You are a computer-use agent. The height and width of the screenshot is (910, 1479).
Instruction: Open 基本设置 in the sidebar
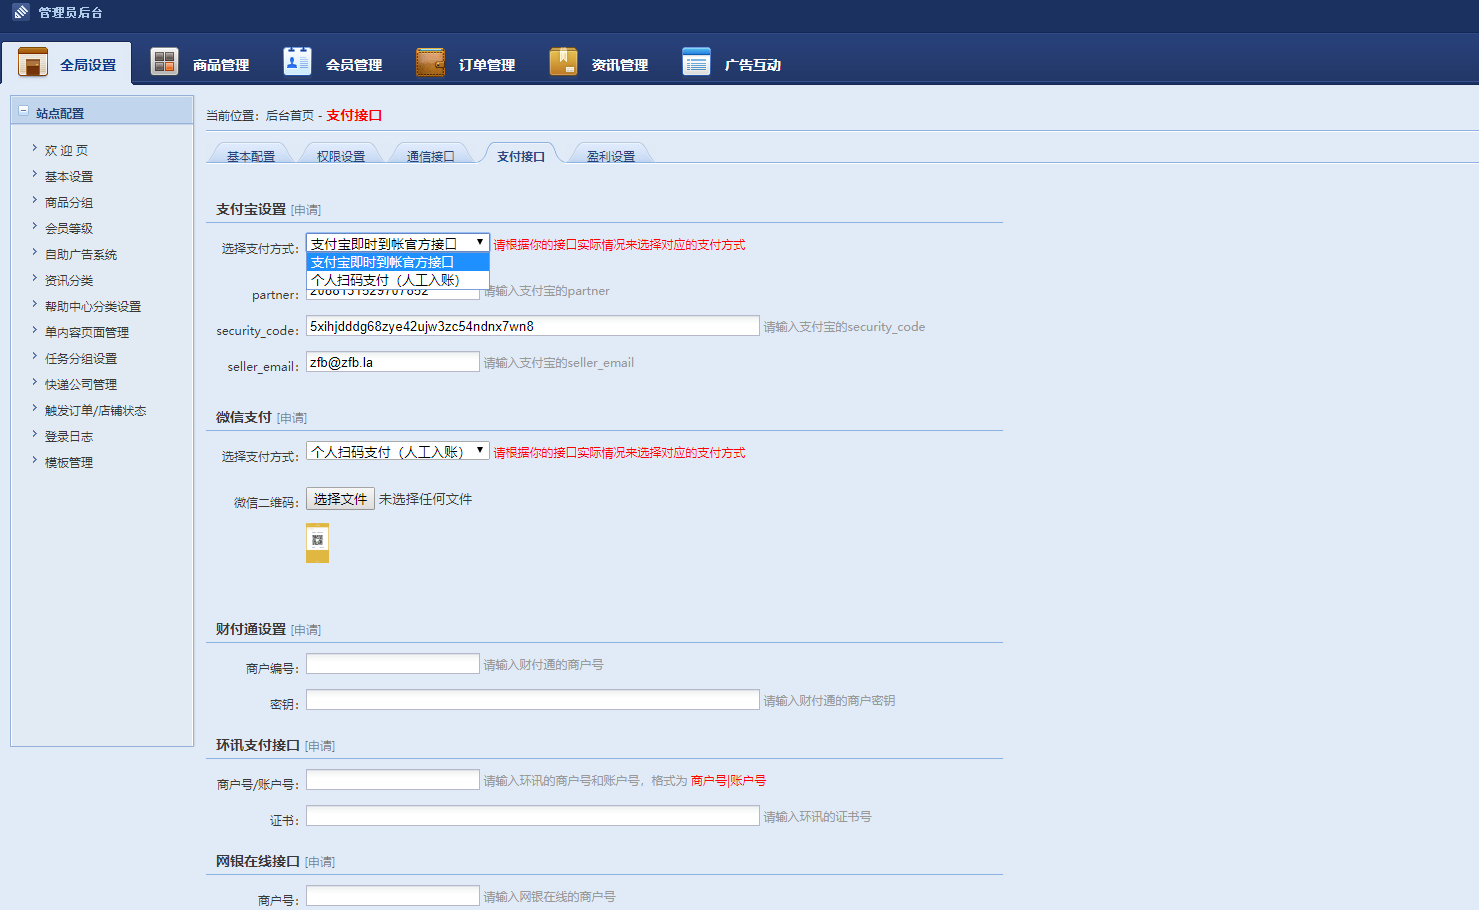tap(69, 176)
